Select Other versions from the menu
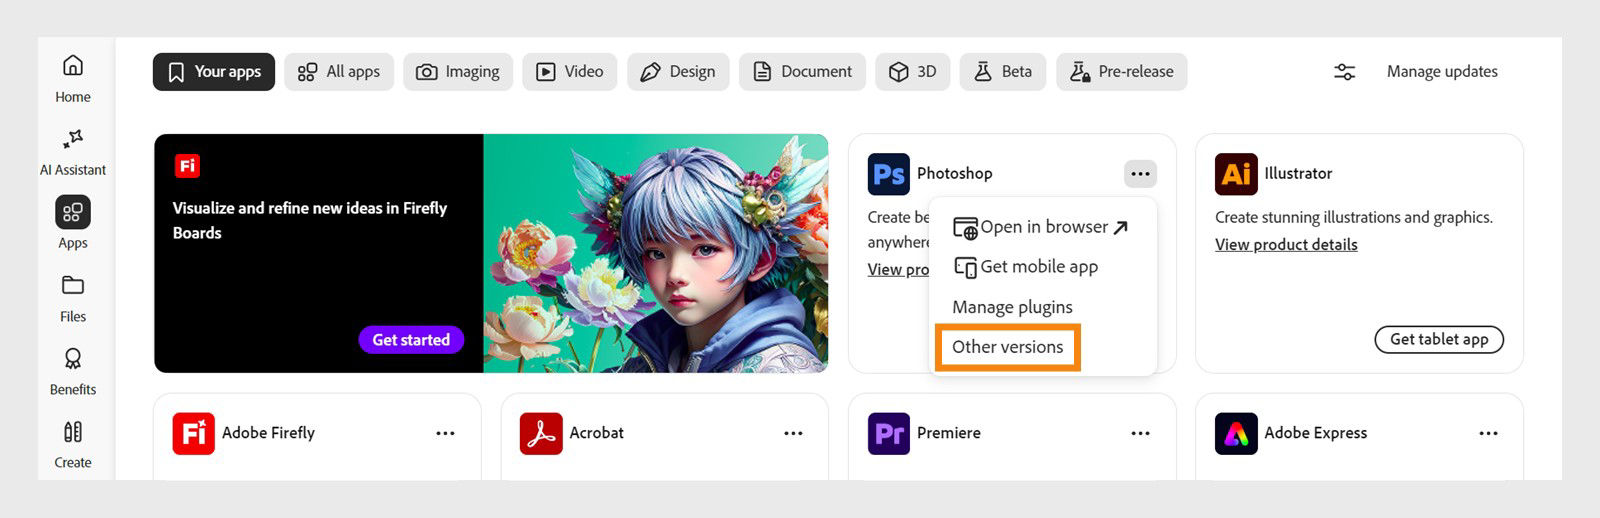The image size is (1600, 518). coord(1008,347)
